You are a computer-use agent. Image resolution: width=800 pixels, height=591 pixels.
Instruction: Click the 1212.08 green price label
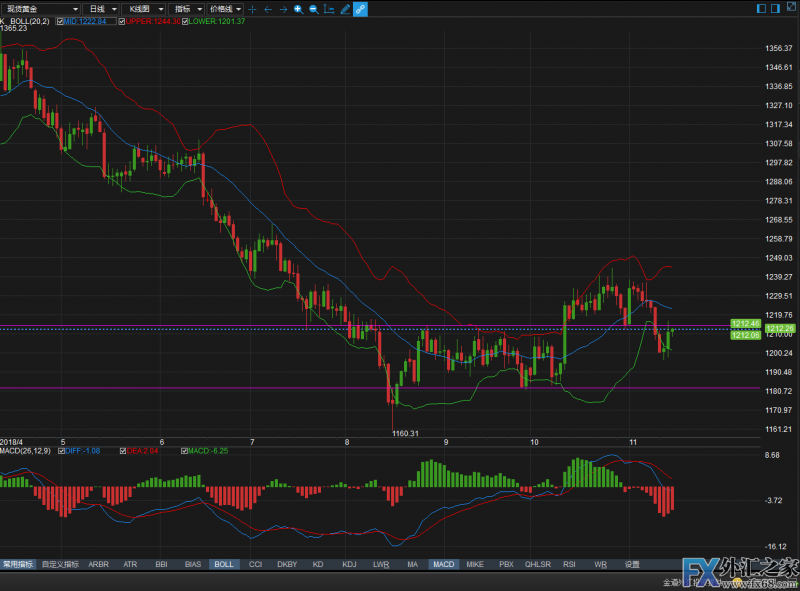(x=745, y=335)
